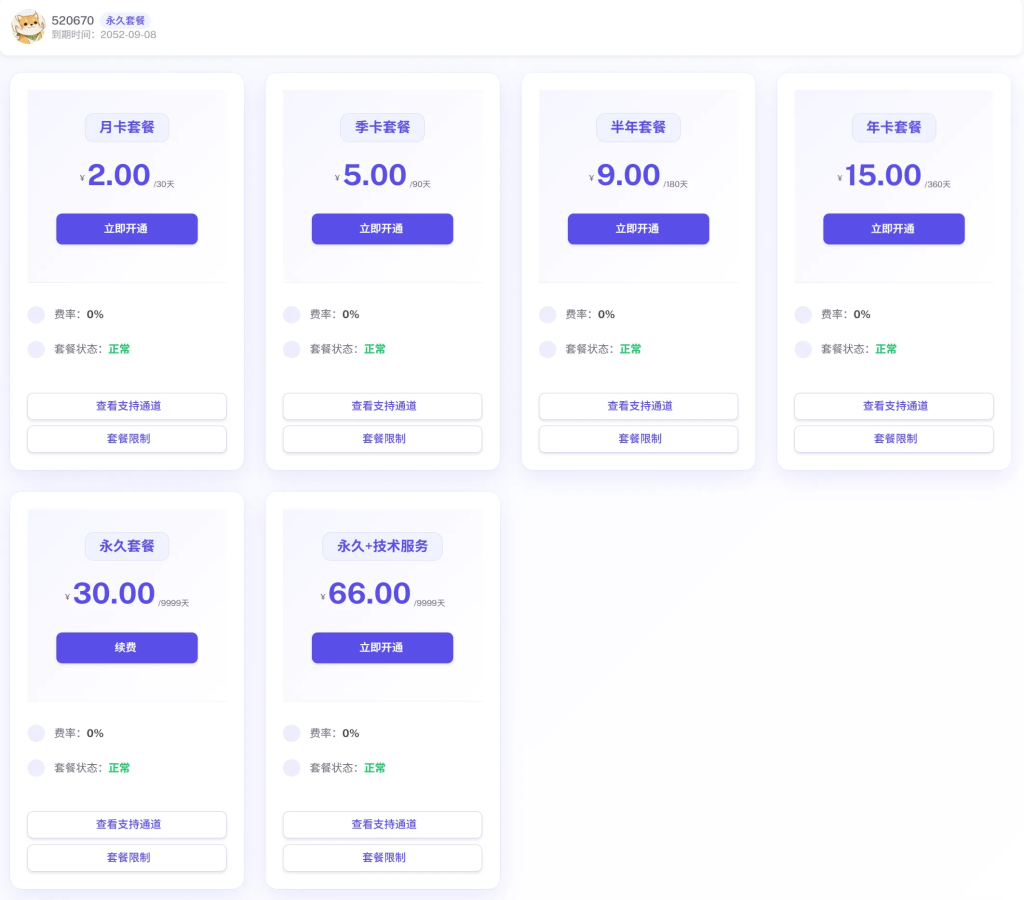
Task: Click the user avatar image
Action: coord(28,27)
